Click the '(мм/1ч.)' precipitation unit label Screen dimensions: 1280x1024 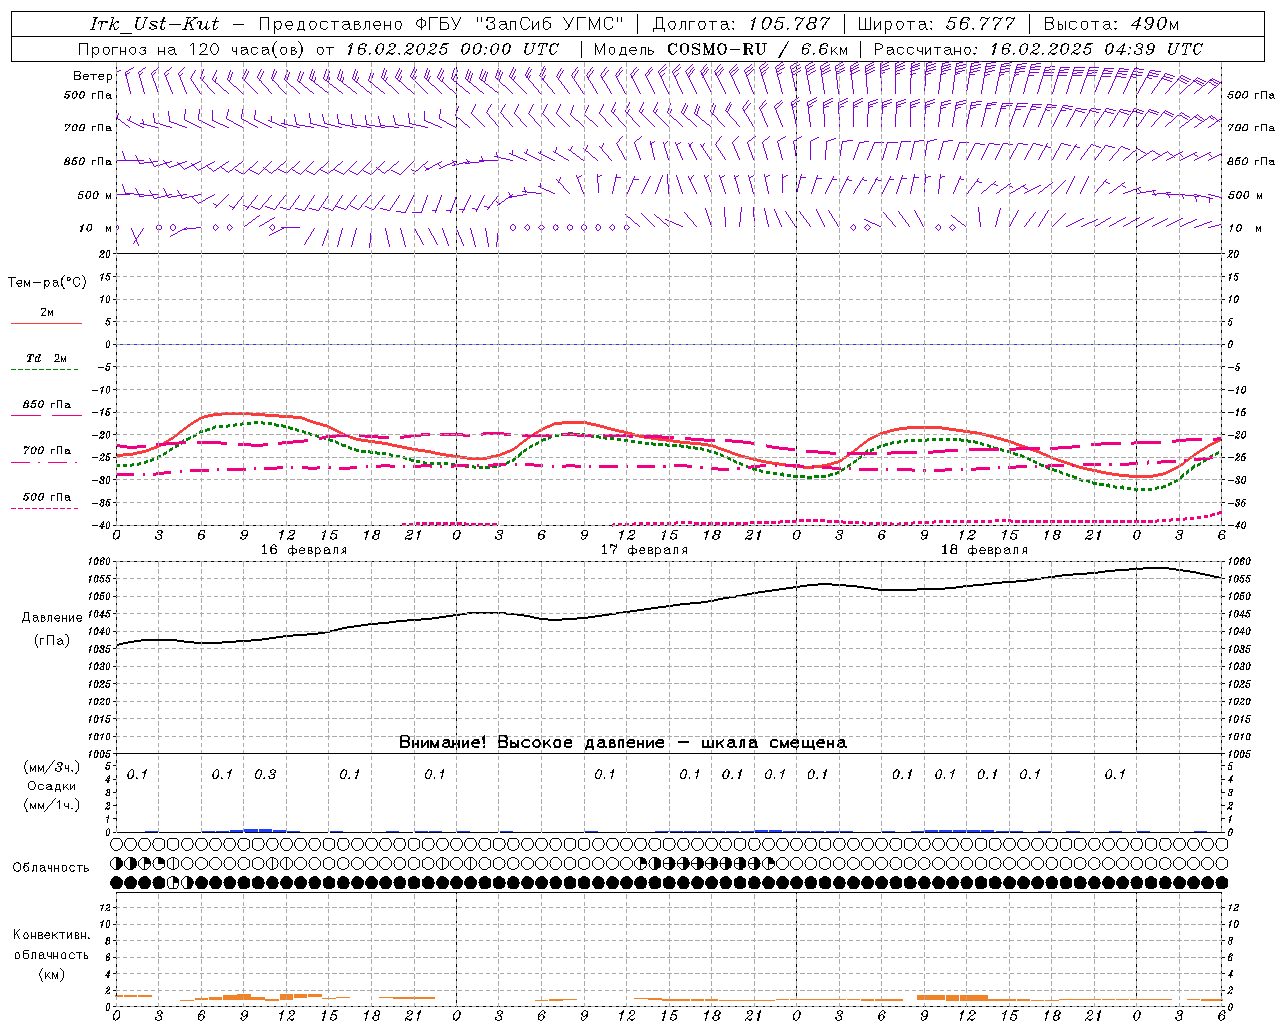tap(52, 805)
